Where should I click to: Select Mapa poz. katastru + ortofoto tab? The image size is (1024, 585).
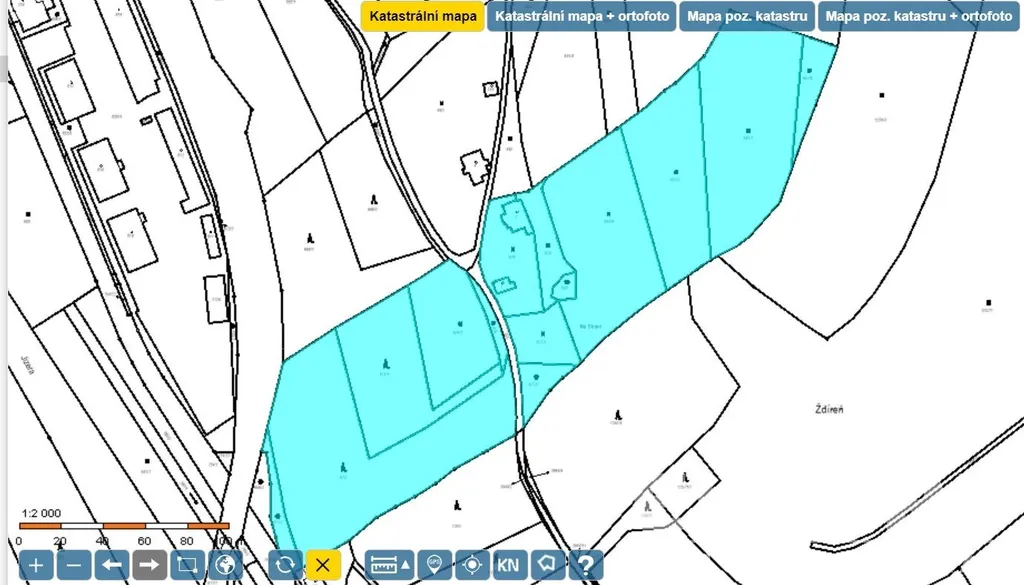coord(918,17)
